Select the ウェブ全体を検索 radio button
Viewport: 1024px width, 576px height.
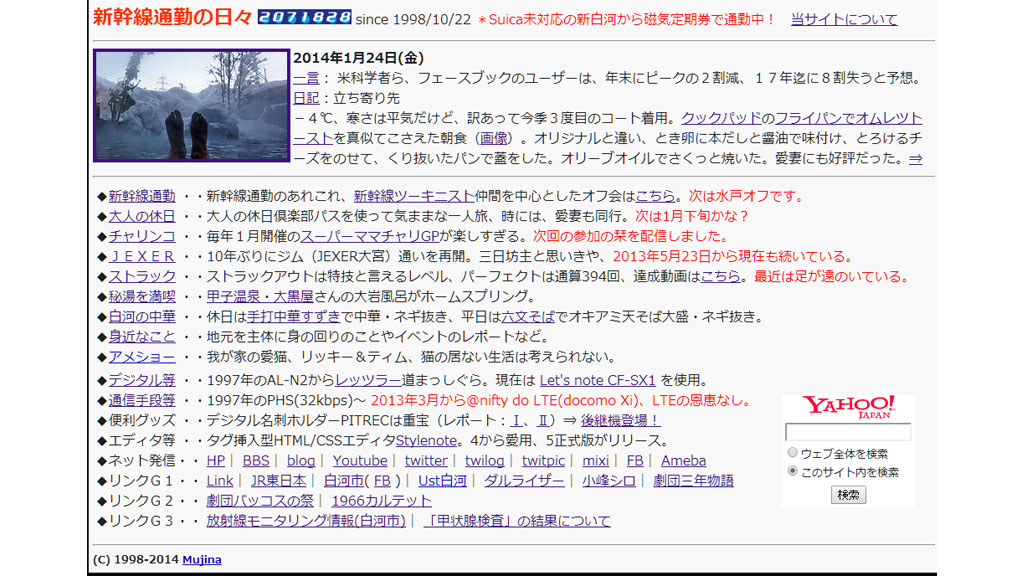(792, 452)
